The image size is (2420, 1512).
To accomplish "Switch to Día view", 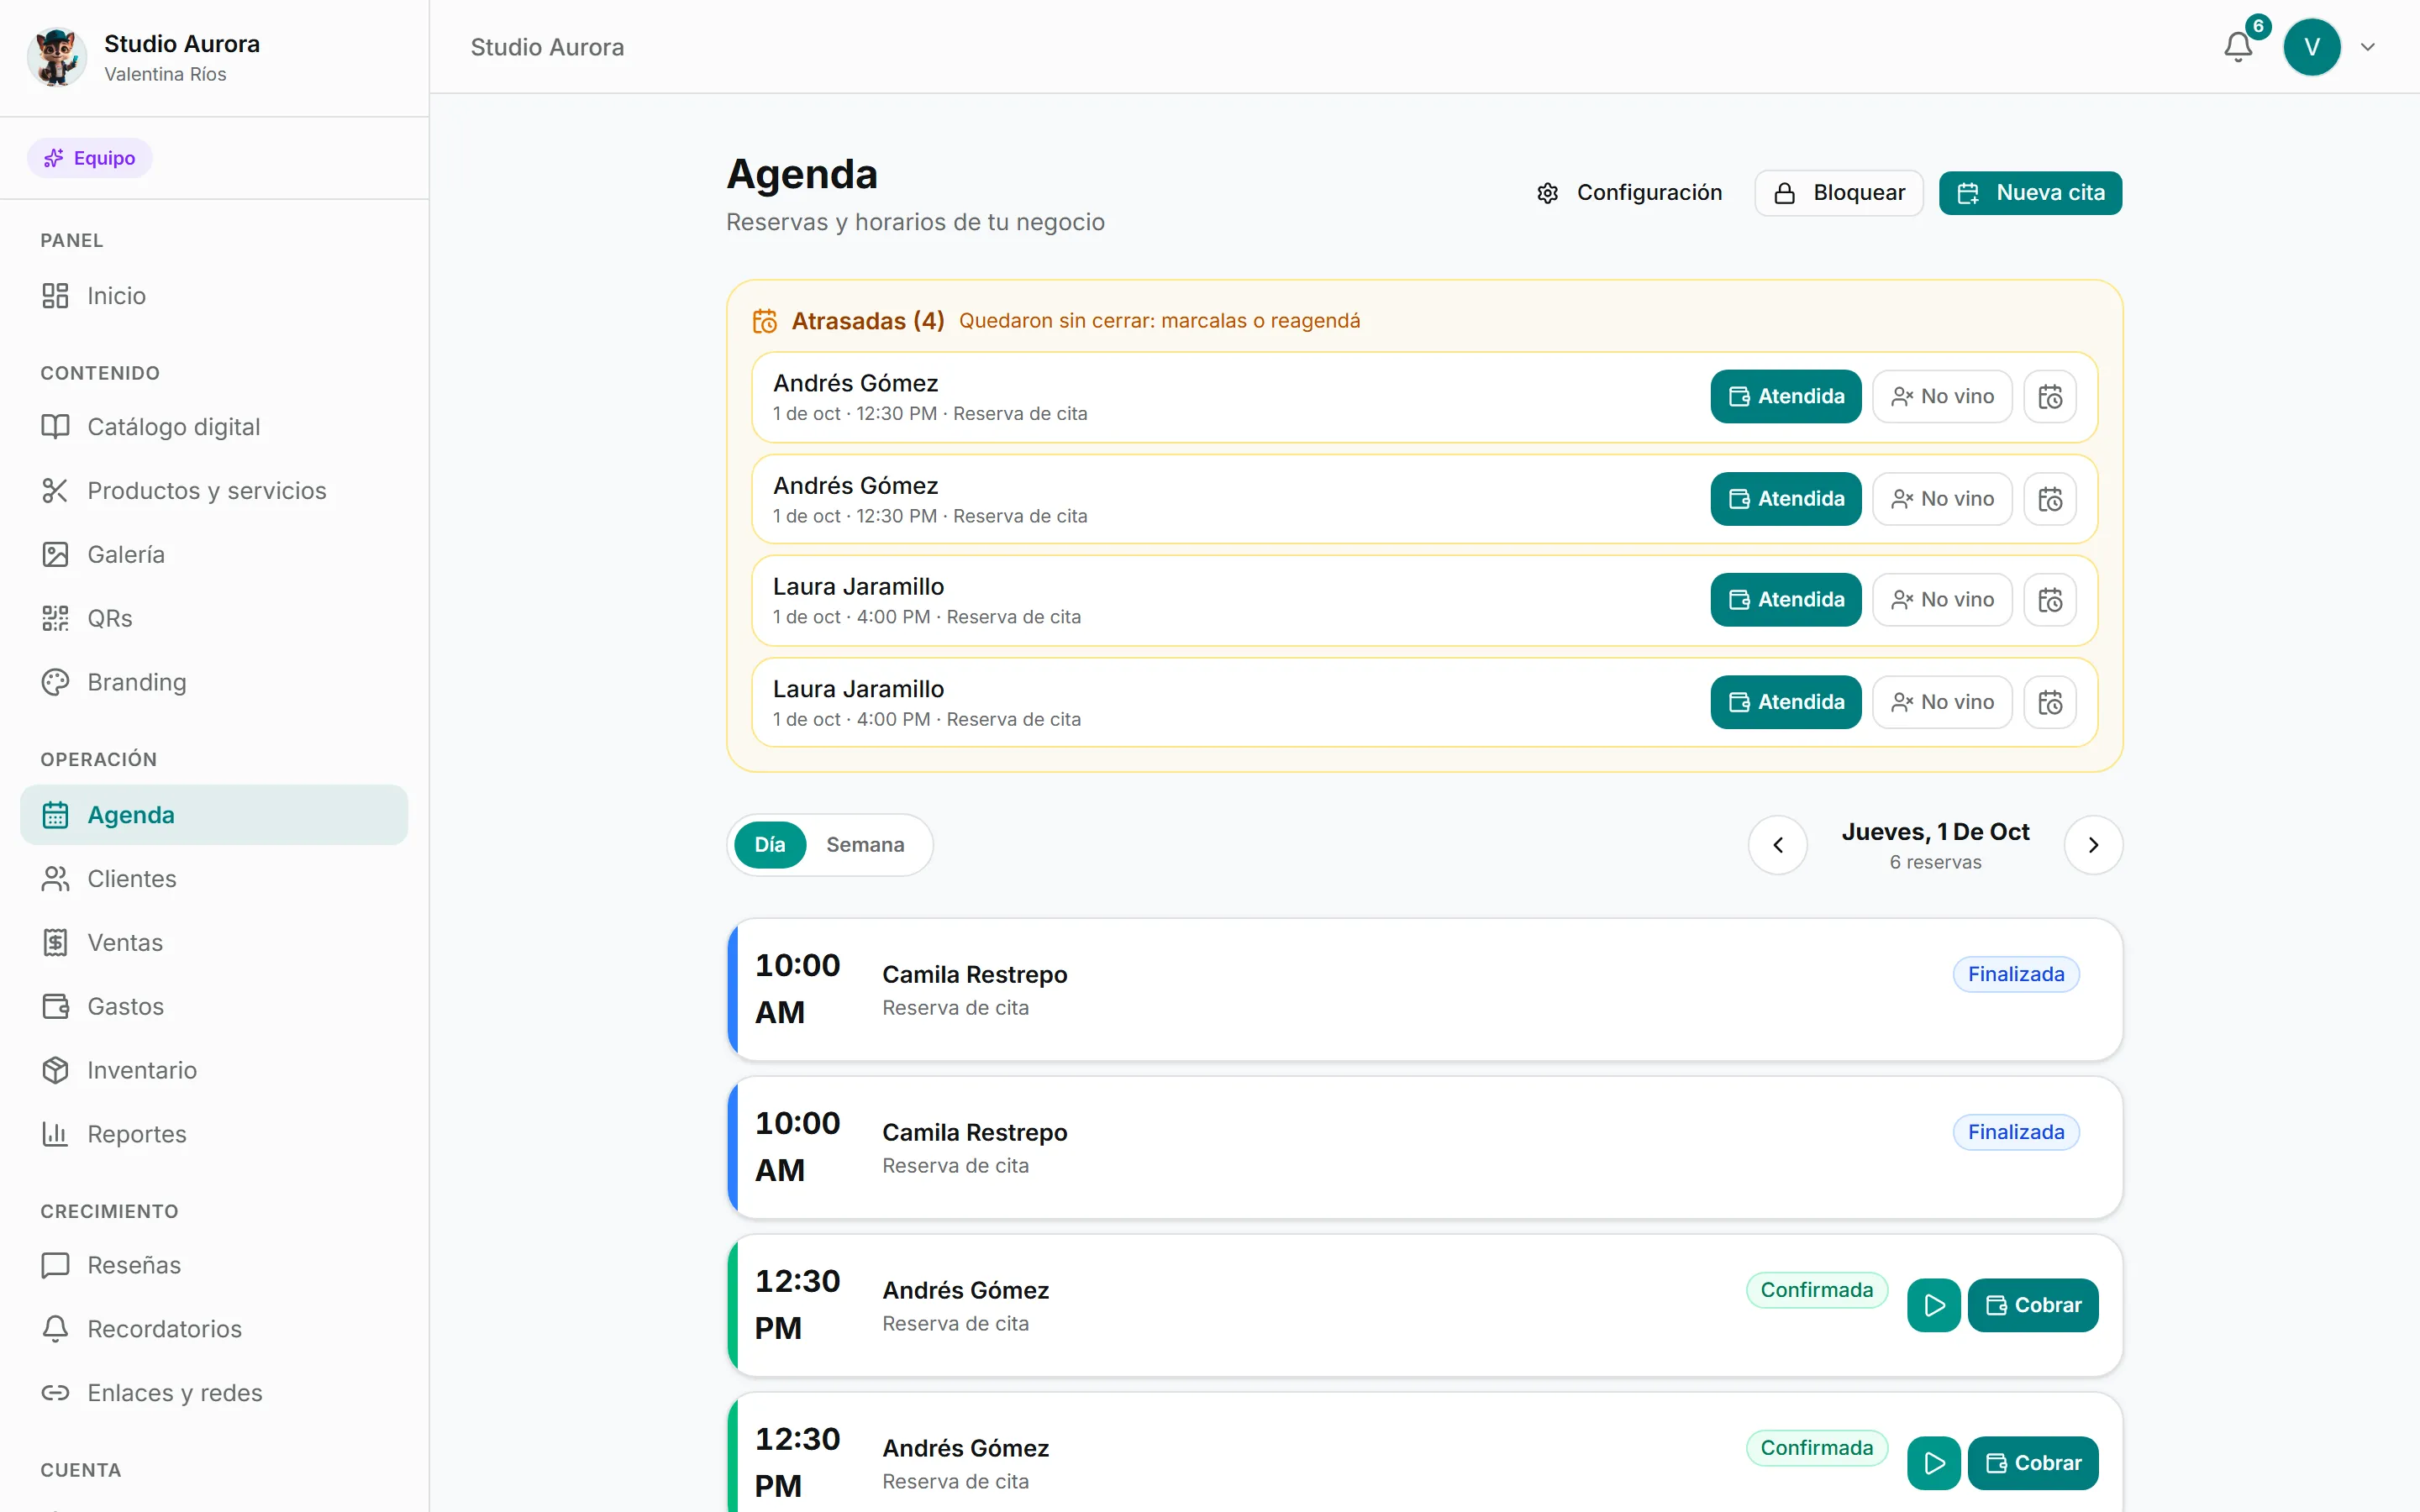I will (770, 845).
